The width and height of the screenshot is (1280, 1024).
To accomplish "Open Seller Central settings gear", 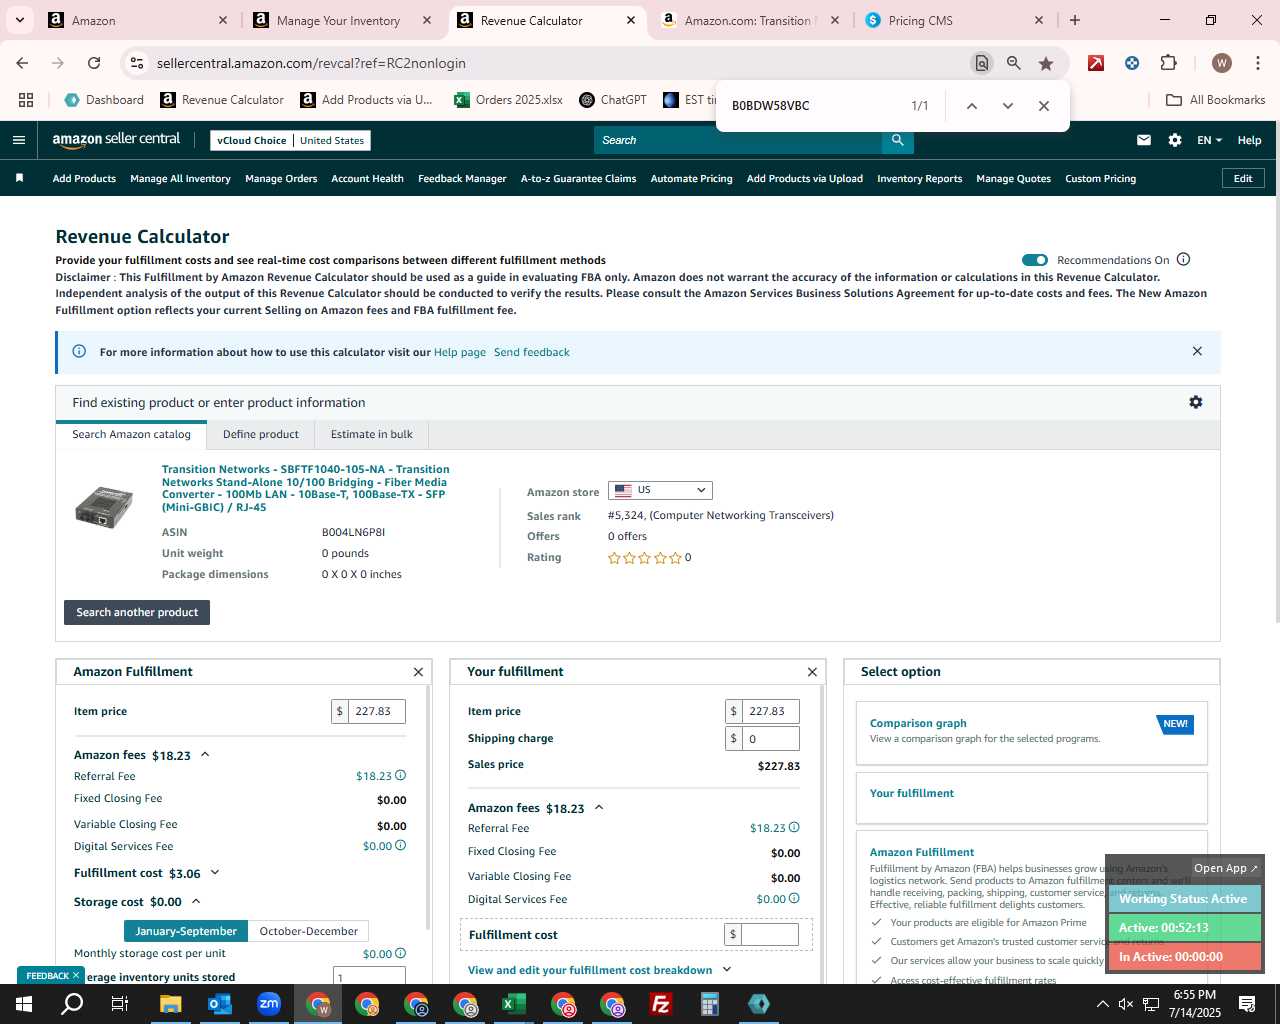I will coord(1175,140).
